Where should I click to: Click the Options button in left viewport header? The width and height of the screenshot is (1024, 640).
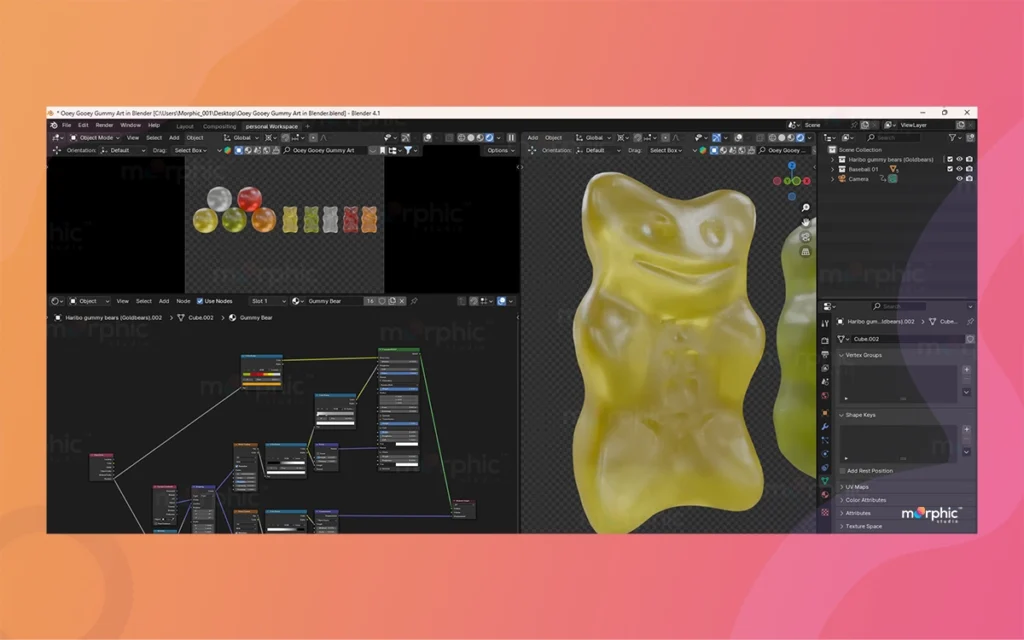coord(499,150)
